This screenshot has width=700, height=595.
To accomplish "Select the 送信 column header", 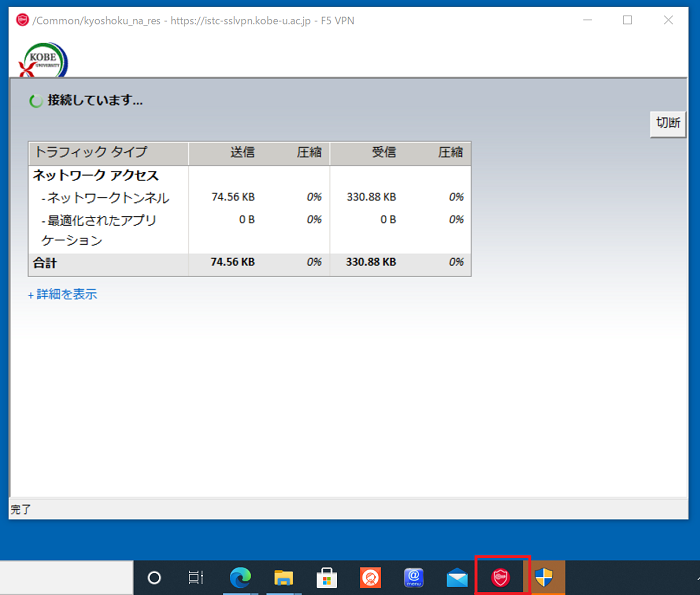I will (242, 153).
